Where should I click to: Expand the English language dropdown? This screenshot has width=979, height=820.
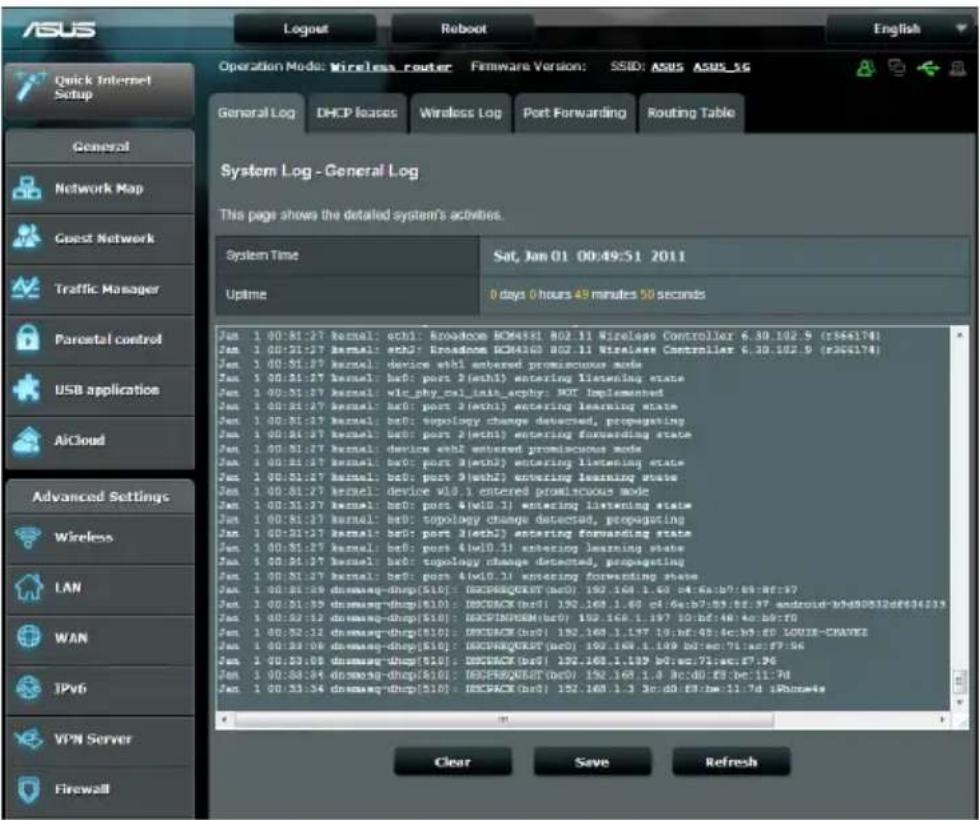click(x=901, y=29)
